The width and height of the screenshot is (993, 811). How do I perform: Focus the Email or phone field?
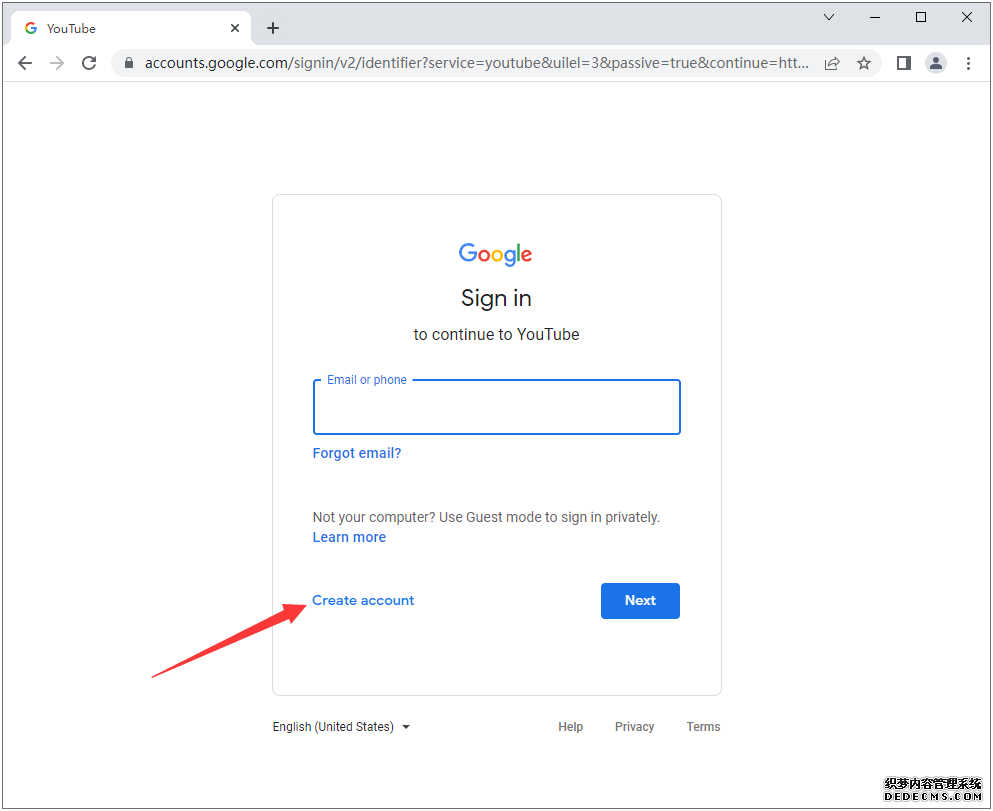coord(497,407)
